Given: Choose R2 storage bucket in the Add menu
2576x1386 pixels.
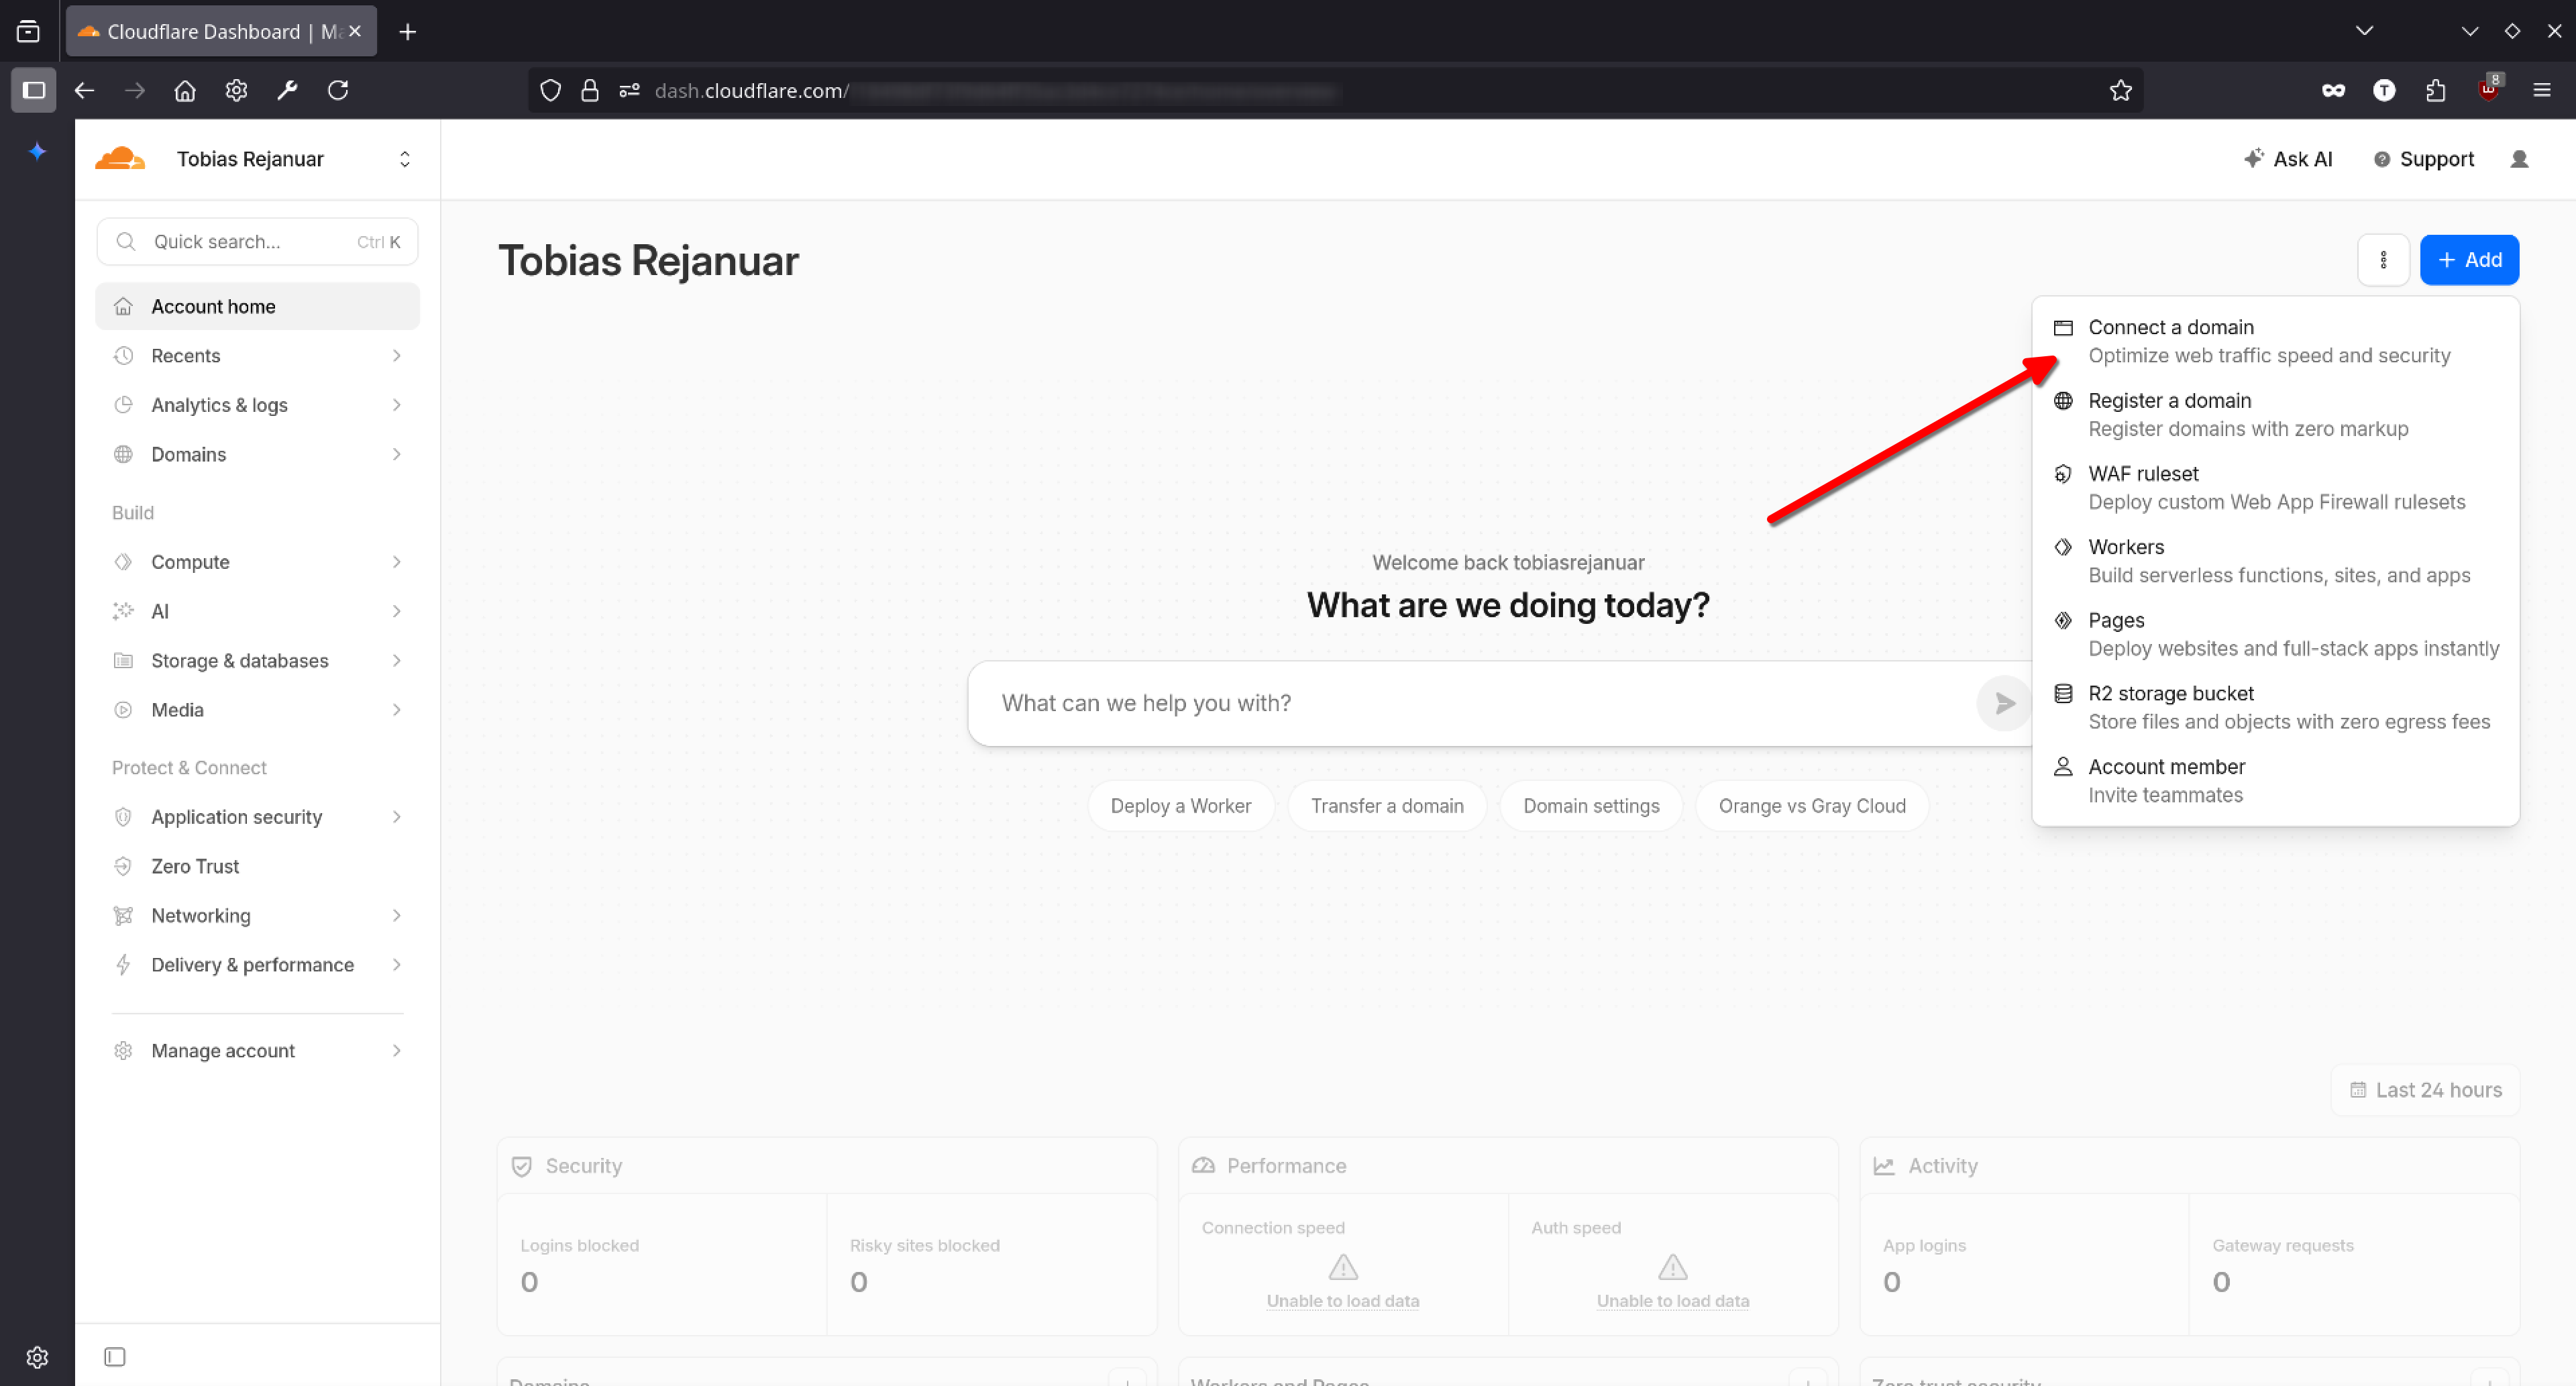Looking at the screenshot, I should [2170, 694].
